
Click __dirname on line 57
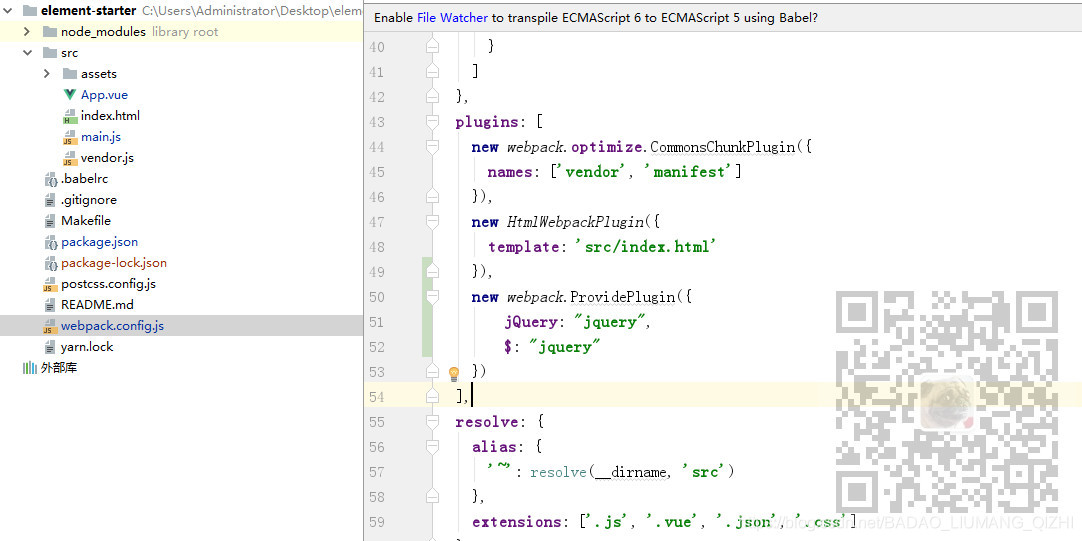point(631,473)
